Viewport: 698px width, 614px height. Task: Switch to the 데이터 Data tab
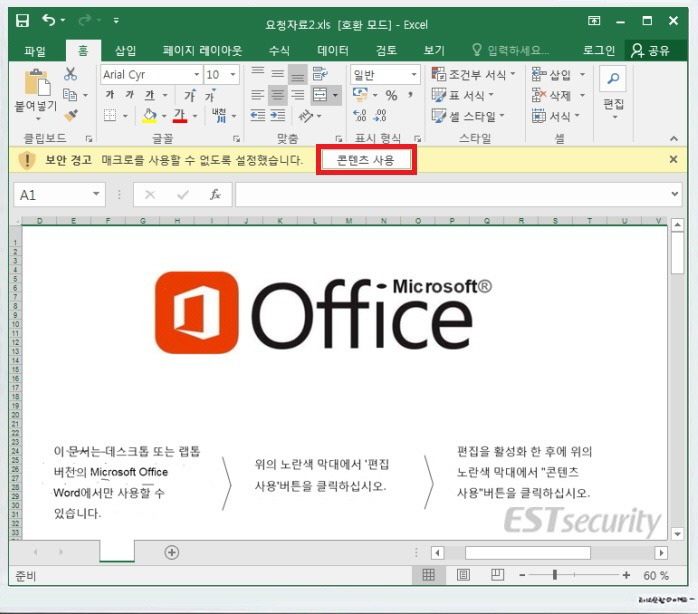click(333, 50)
